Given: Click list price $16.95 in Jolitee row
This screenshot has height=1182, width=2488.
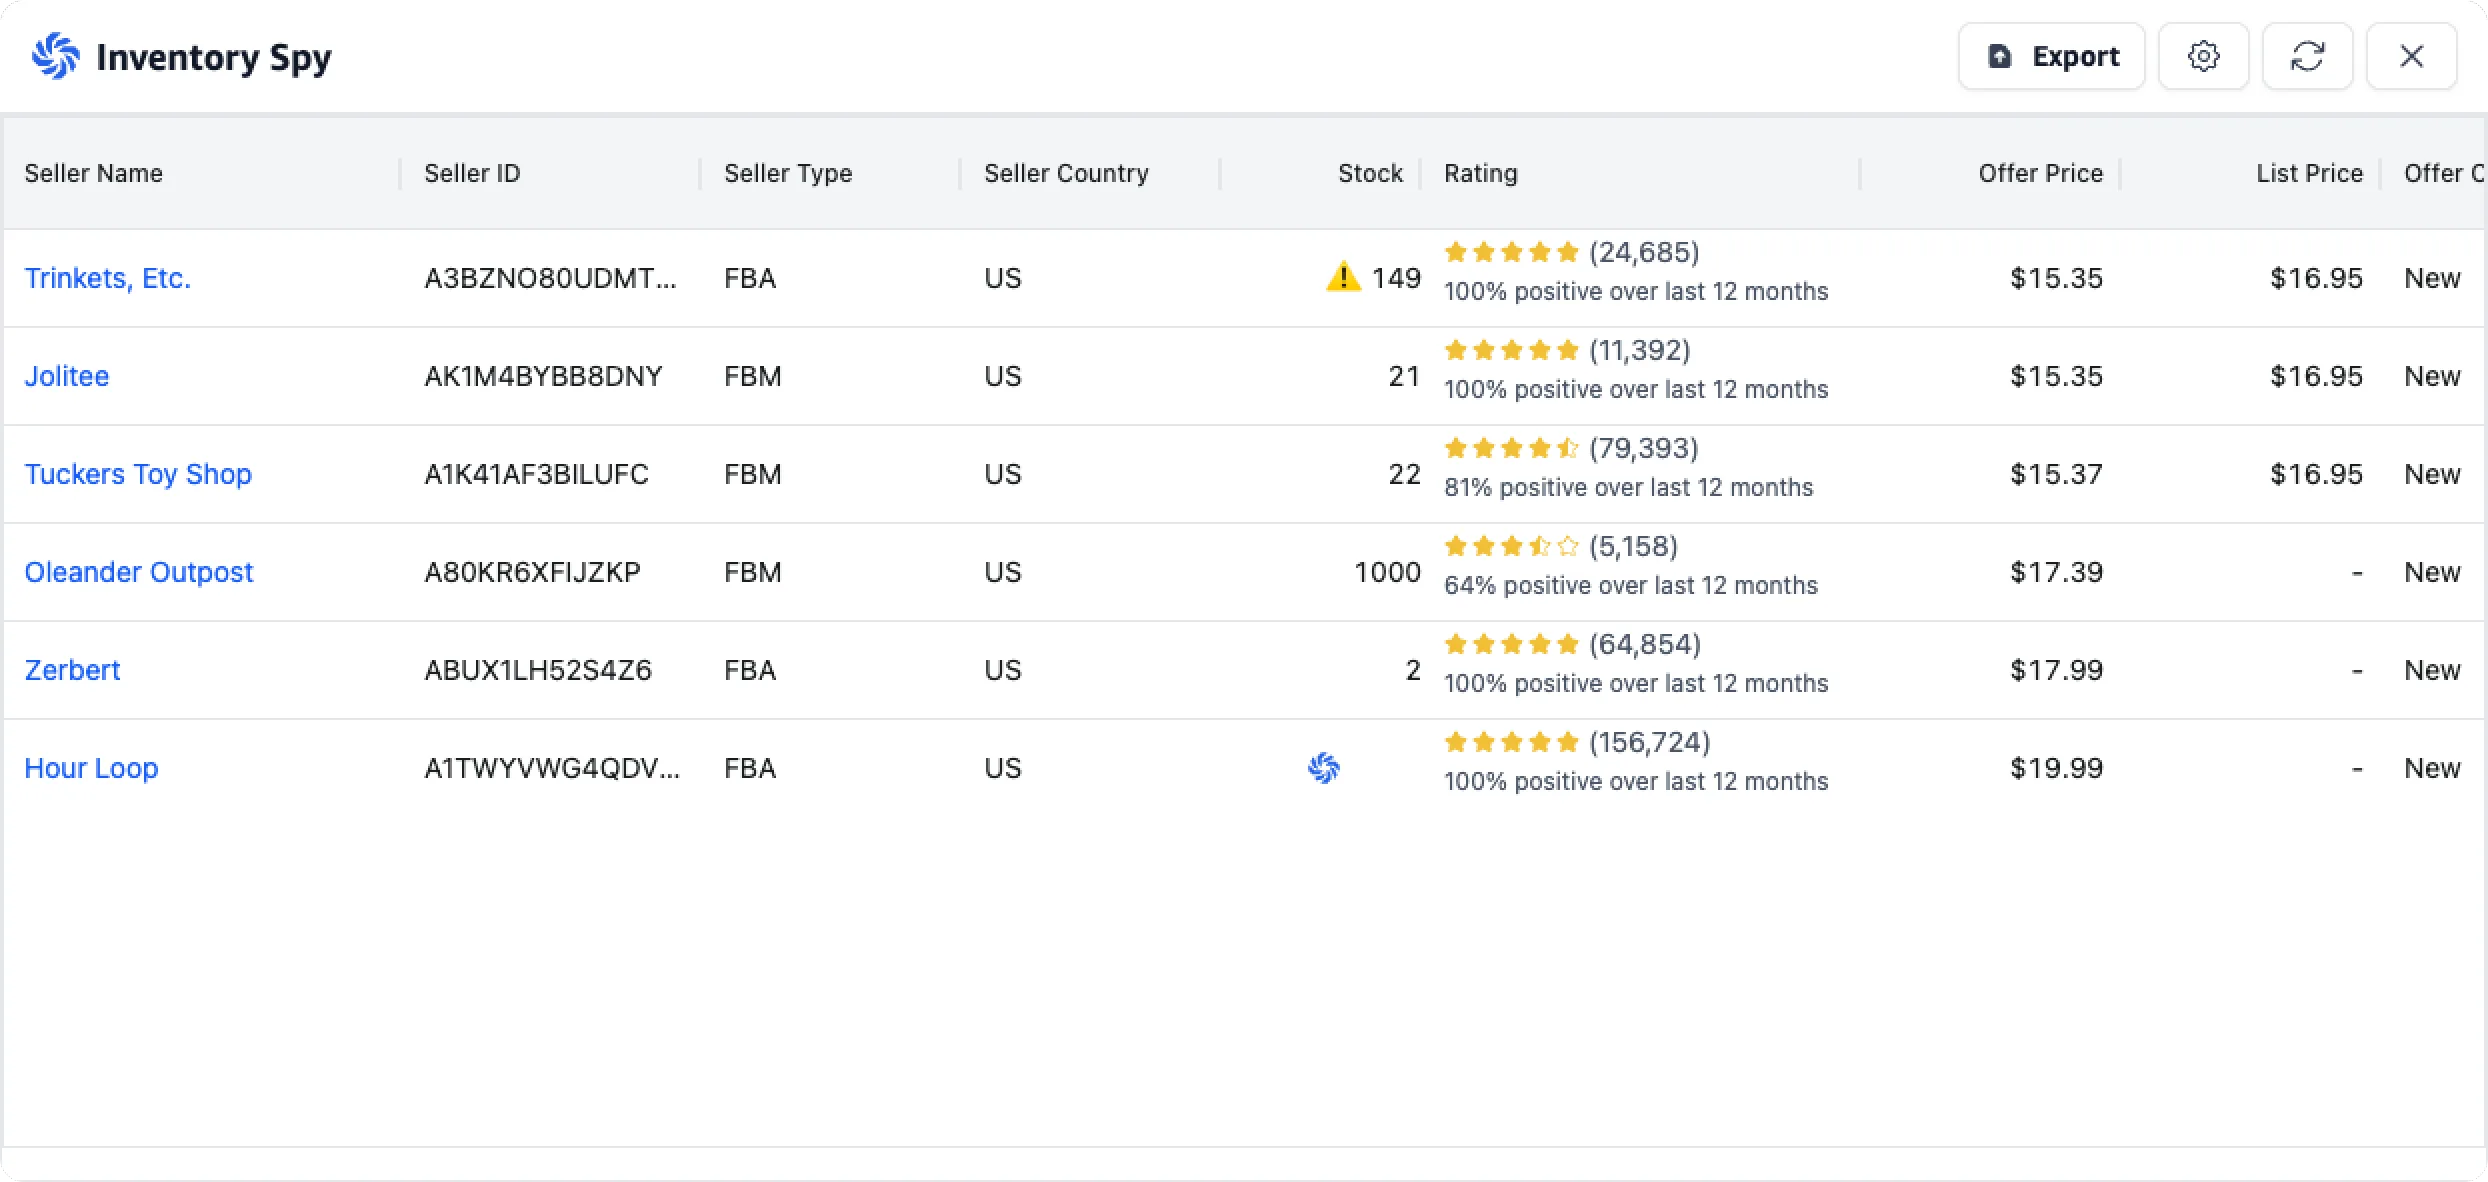Looking at the screenshot, I should coord(2316,376).
